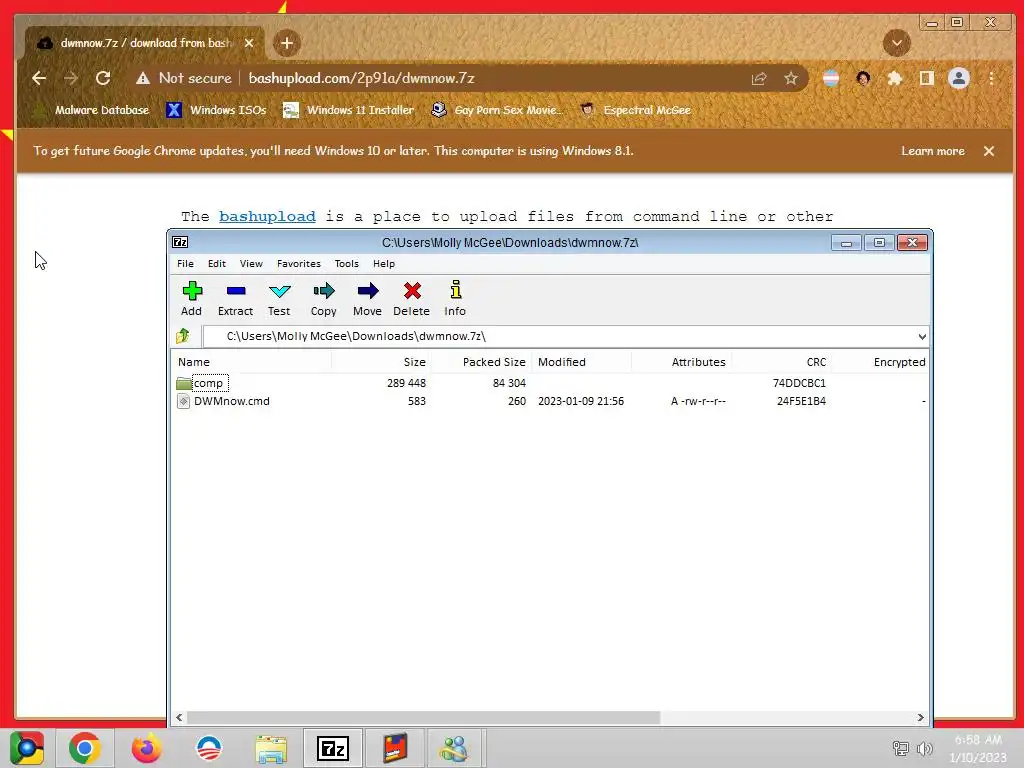1024x768 pixels.
Task: Click the size value 289 448
Action: (406, 383)
